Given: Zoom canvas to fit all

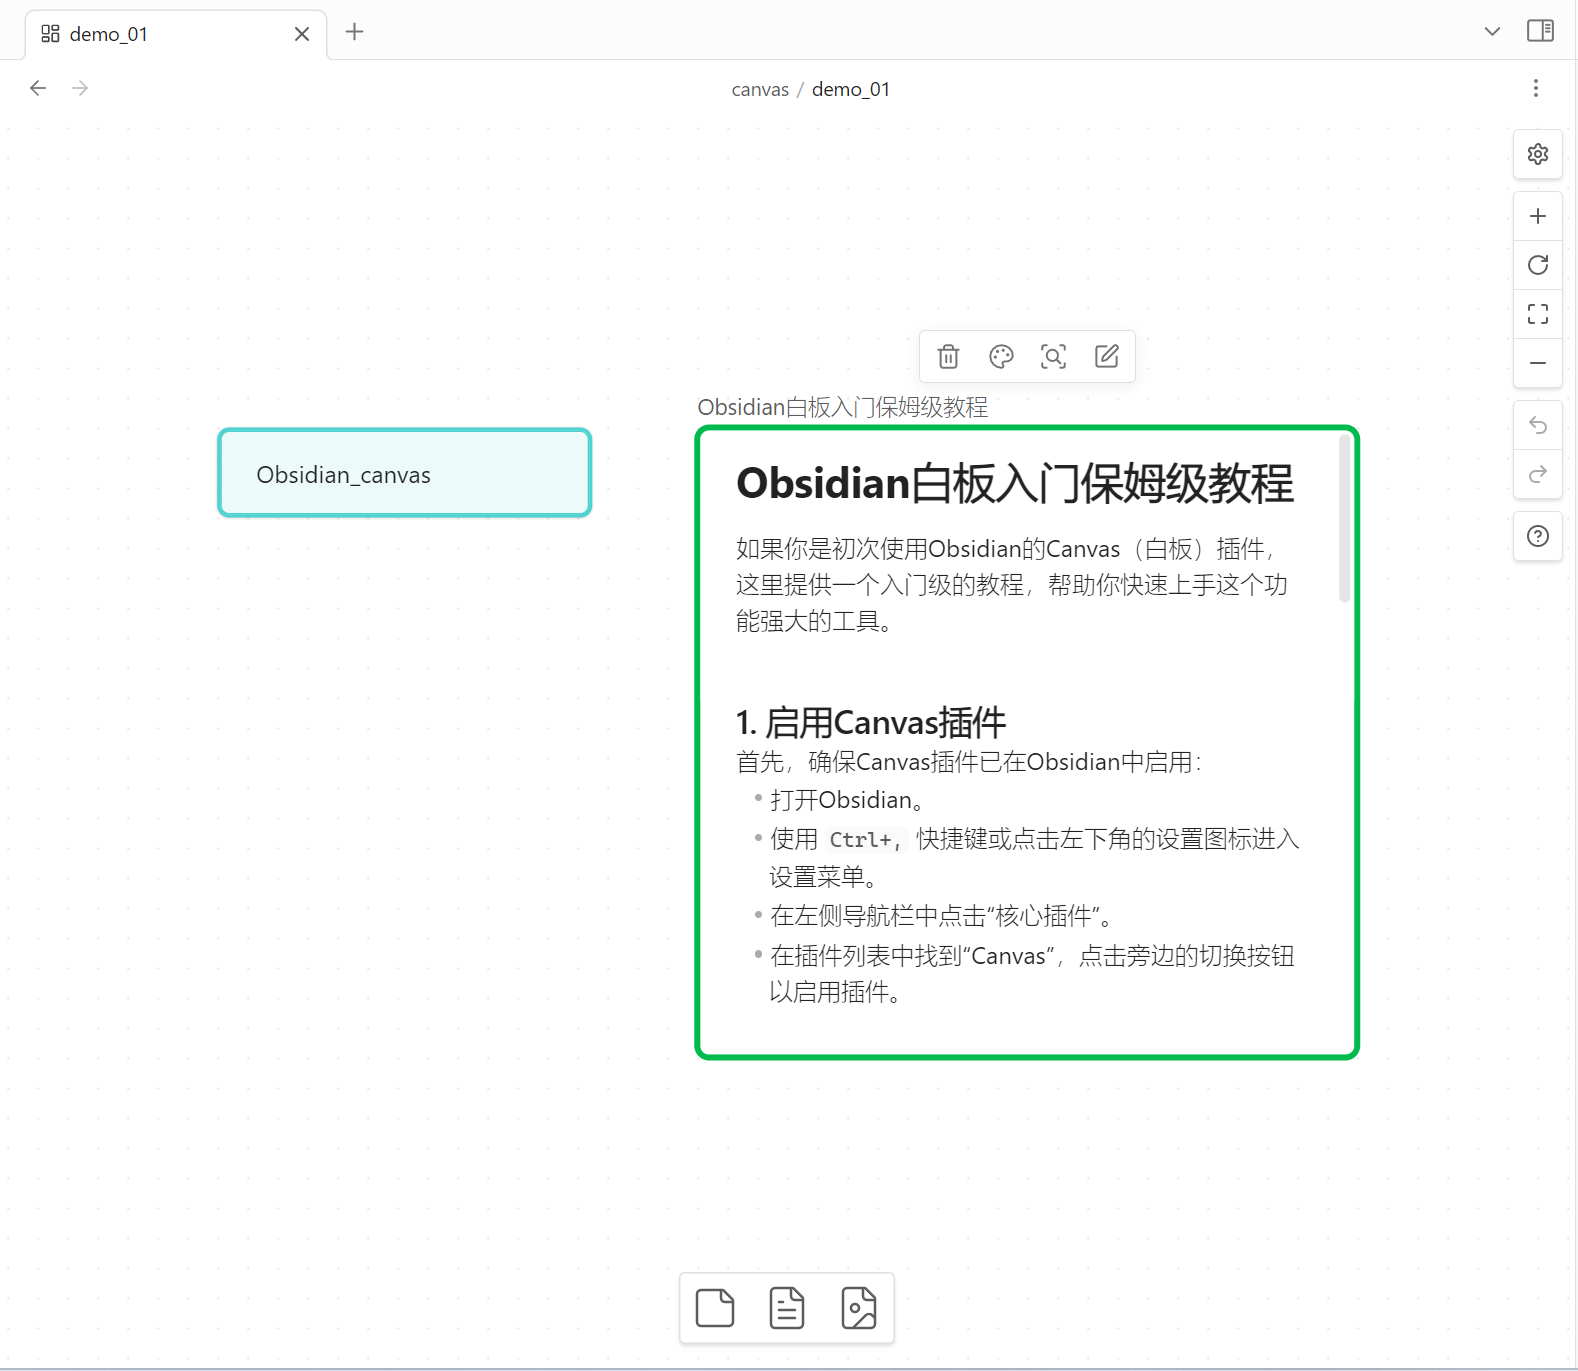Looking at the screenshot, I should pyautogui.click(x=1538, y=314).
